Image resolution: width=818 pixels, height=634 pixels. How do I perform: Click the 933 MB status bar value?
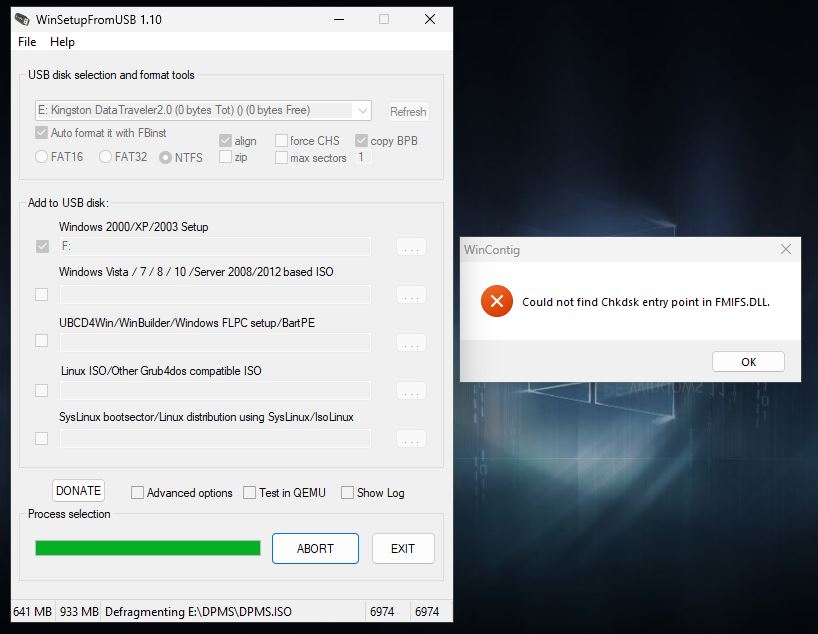click(x=79, y=612)
